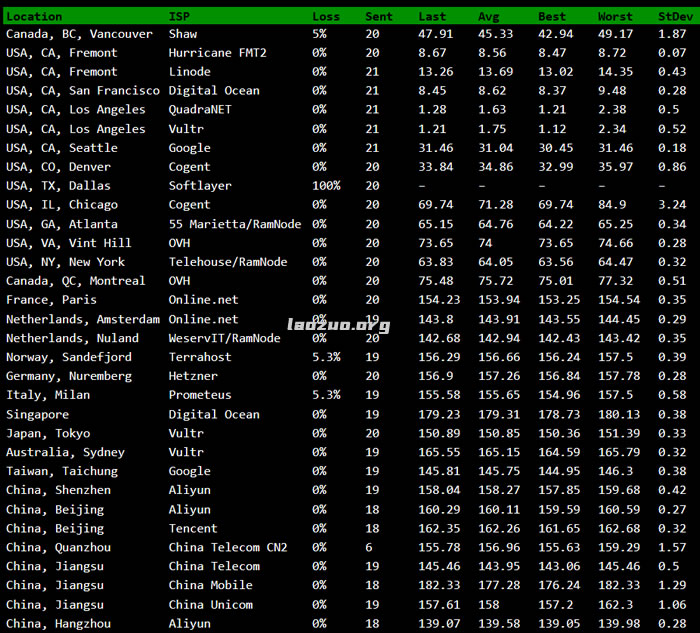The height and width of the screenshot is (633, 700).
Task: Click the Avg column header
Action: pos(489,16)
